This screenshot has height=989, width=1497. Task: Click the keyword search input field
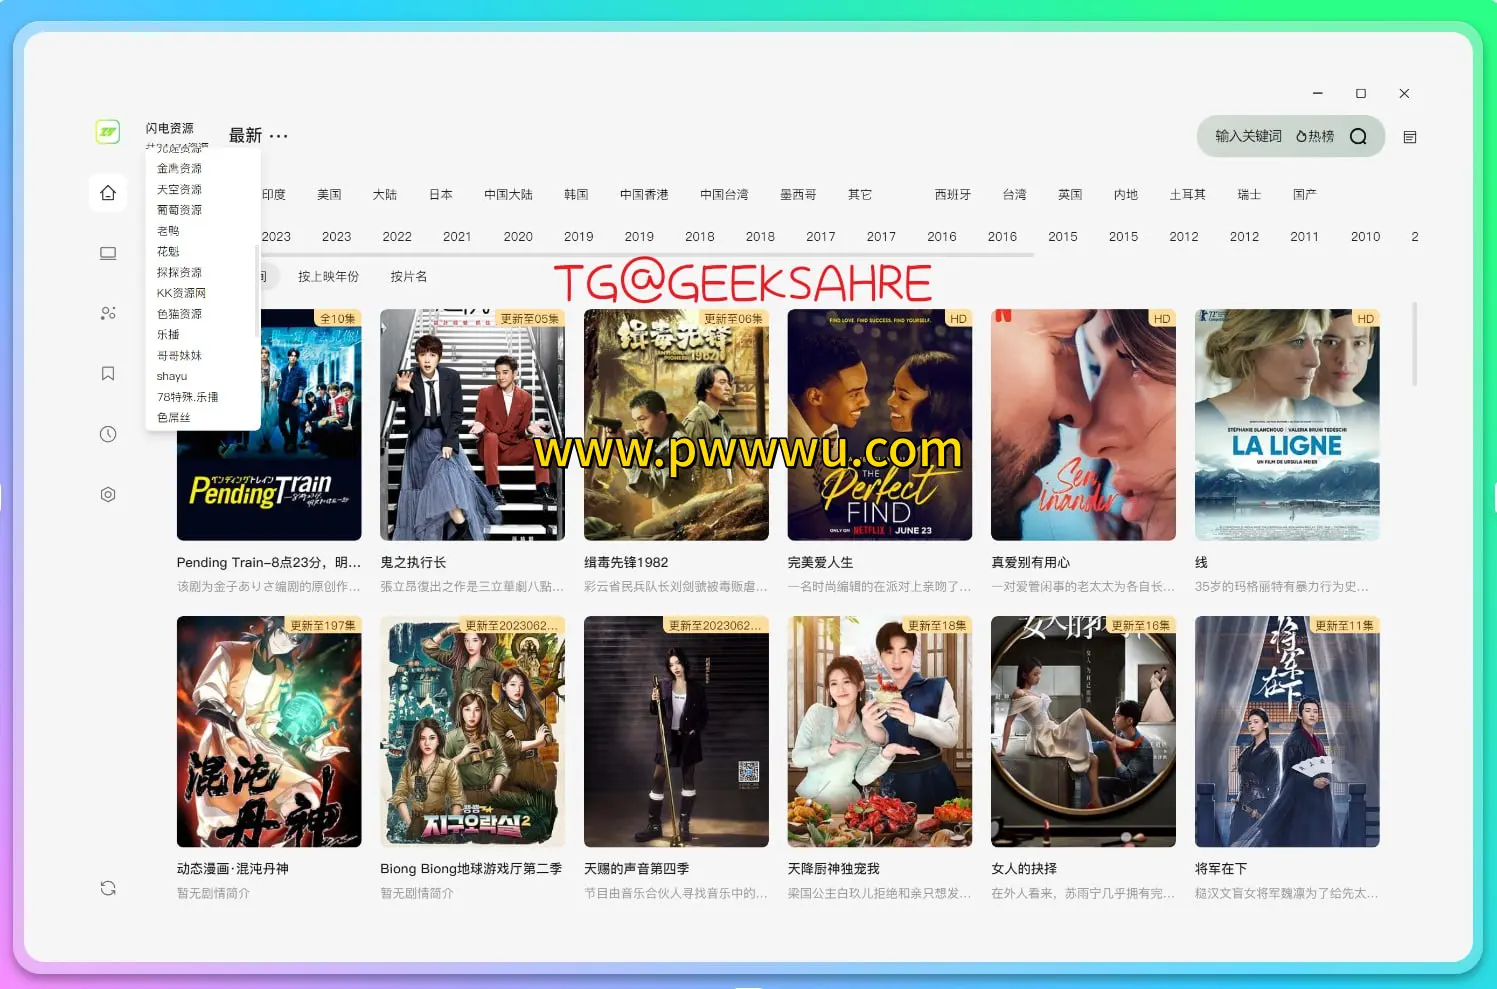click(x=1245, y=136)
